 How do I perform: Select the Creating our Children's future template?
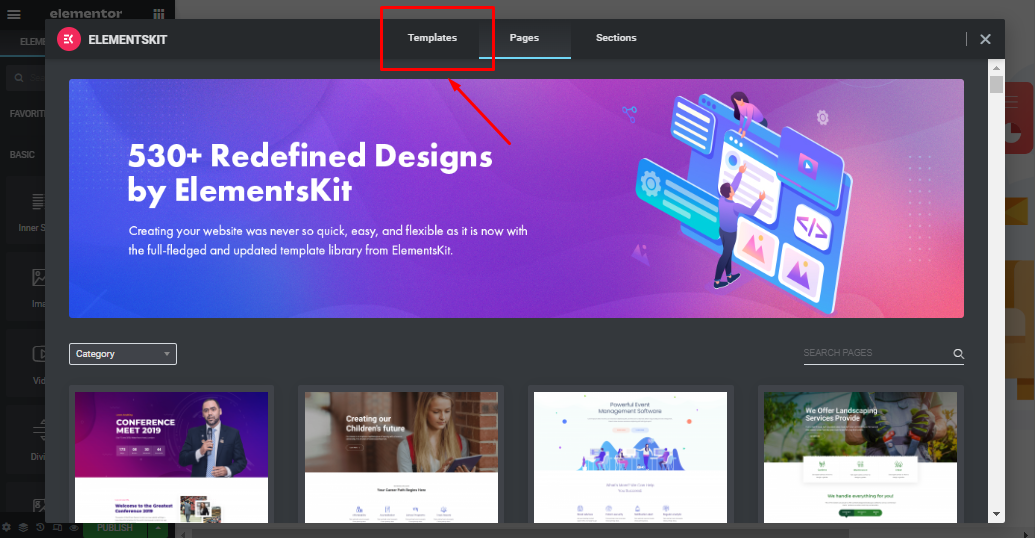pos(401,457)
